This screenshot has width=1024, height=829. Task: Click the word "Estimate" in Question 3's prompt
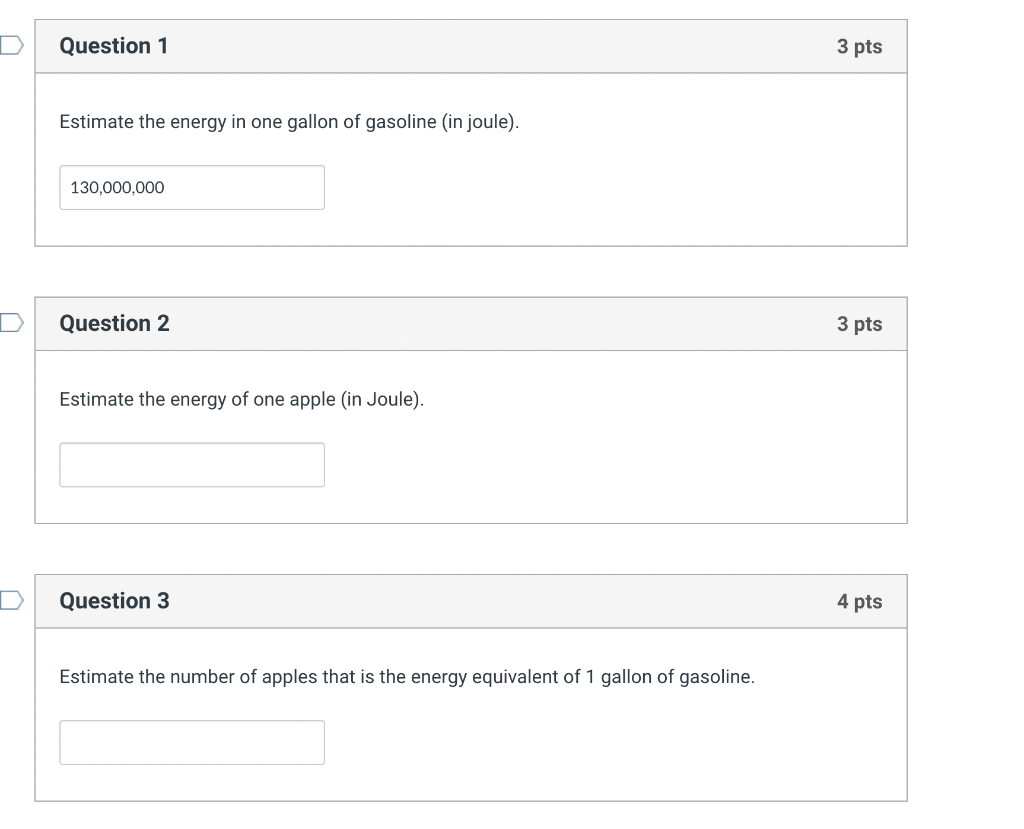pyautogui.click(x=96, y=677)
